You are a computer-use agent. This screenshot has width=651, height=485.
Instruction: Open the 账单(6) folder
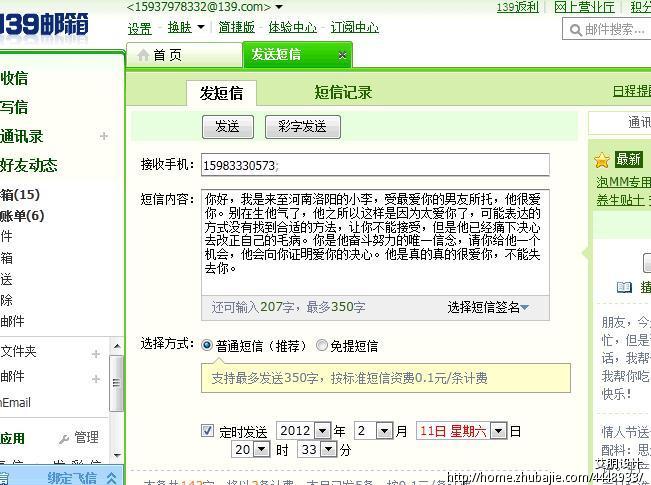tap(22, 216)
